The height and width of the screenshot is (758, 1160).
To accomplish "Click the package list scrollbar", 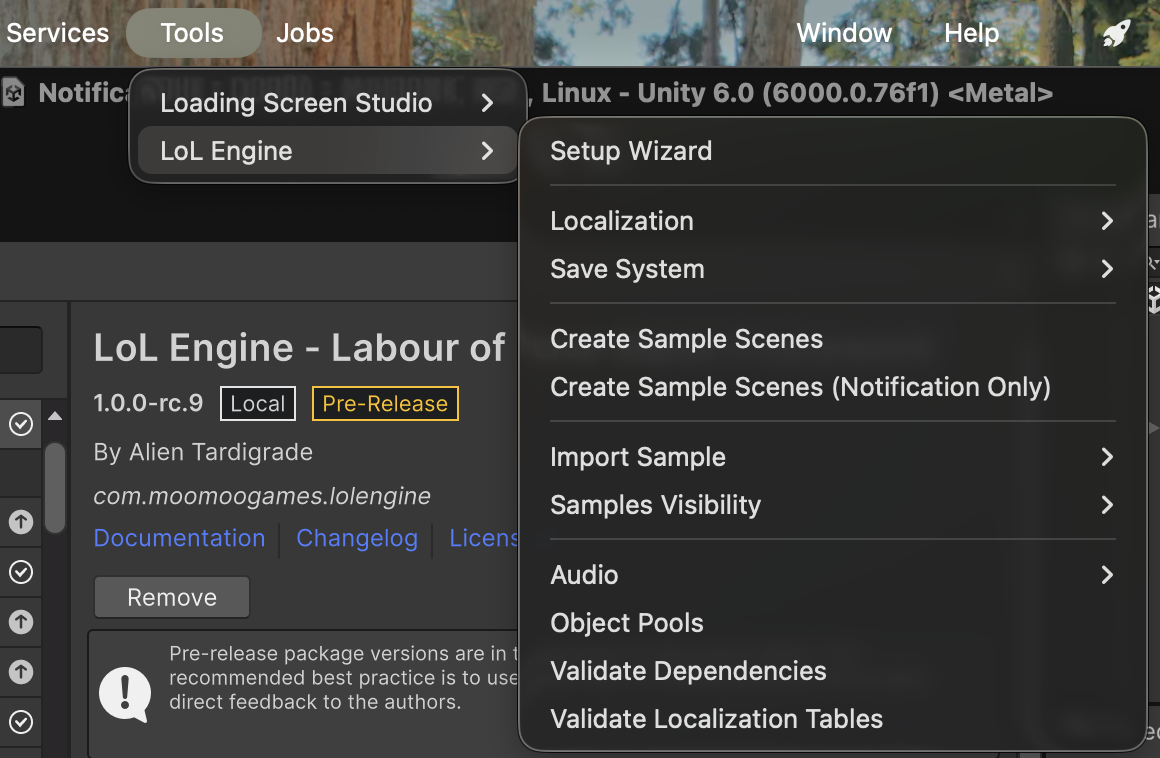I will tap(55, 488).
